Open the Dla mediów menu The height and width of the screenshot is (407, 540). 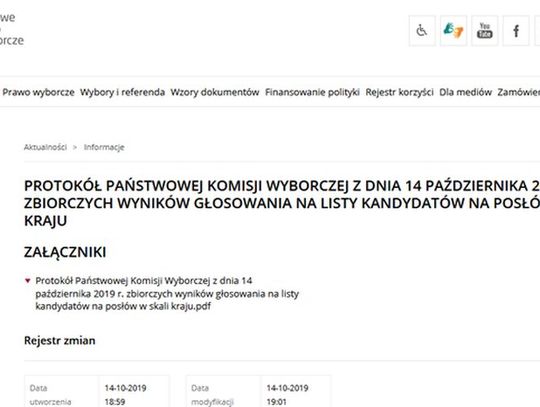click(465, 92)
